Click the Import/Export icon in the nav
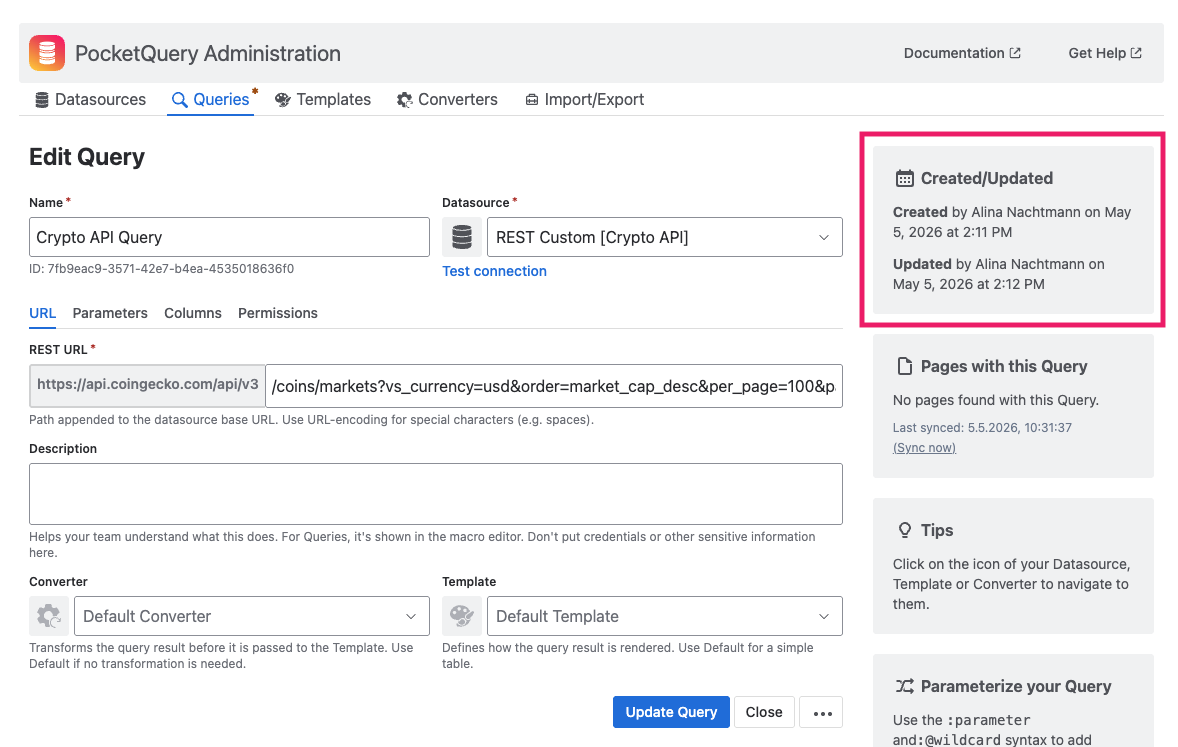The image size is (1178, 747). click(x=532, y=100)
